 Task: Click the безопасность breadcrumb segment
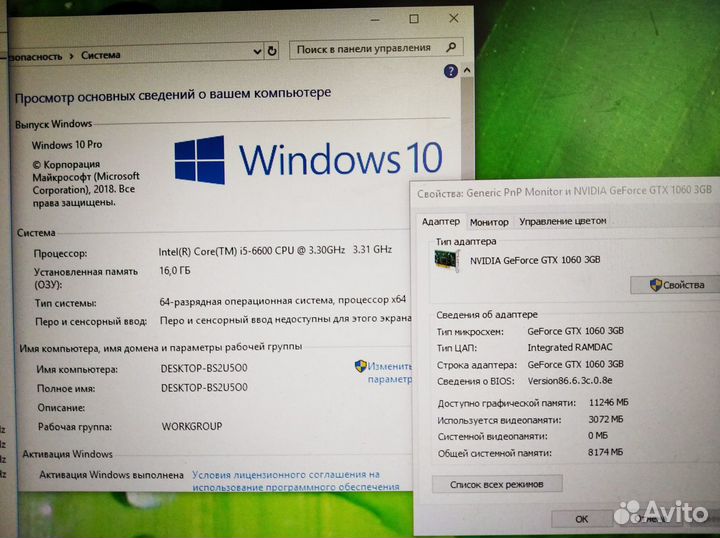[36, 56]
